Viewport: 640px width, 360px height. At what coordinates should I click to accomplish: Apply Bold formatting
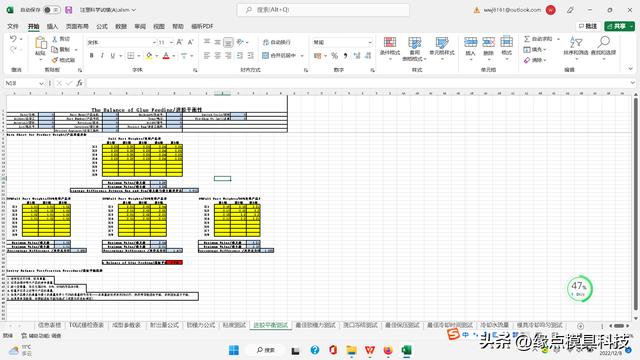pyautogui.click(x=91, y=56)
